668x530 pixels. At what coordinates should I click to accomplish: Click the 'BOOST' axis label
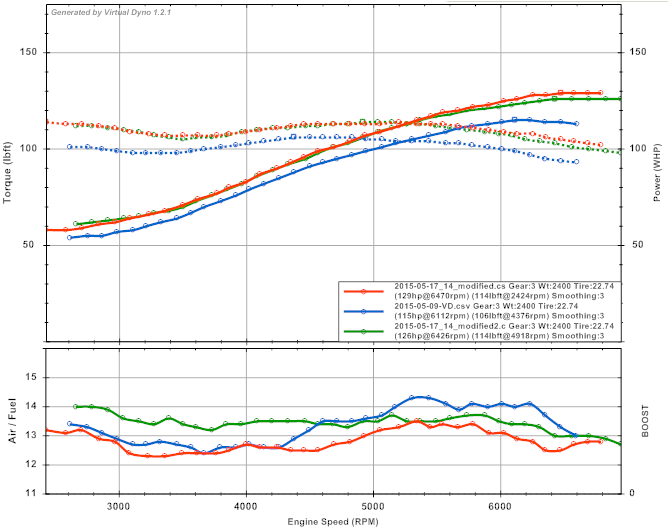(645, 421)
